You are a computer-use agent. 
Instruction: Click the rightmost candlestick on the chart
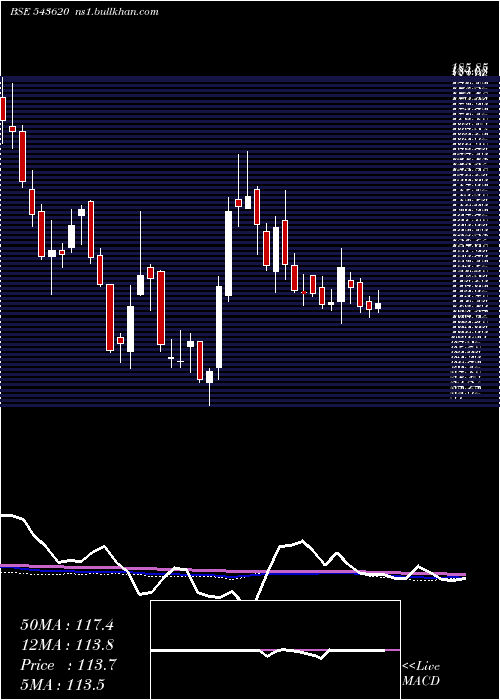[x=378, y=304]
